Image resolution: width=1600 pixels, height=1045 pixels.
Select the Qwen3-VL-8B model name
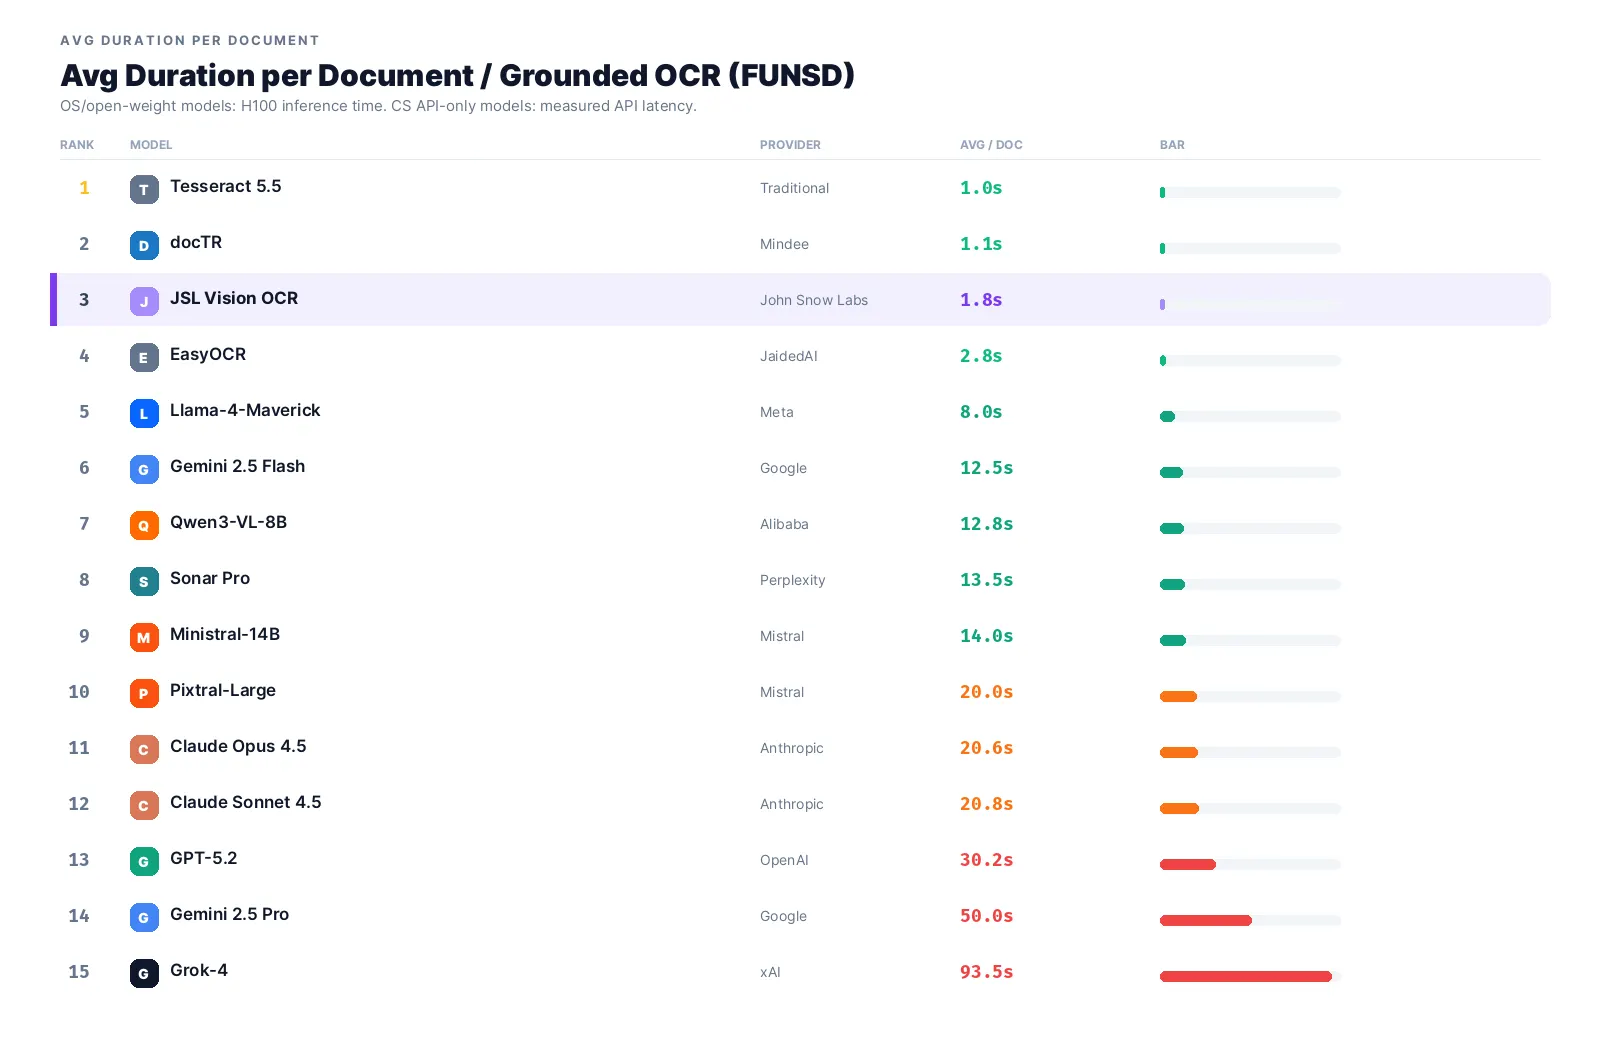229,523
